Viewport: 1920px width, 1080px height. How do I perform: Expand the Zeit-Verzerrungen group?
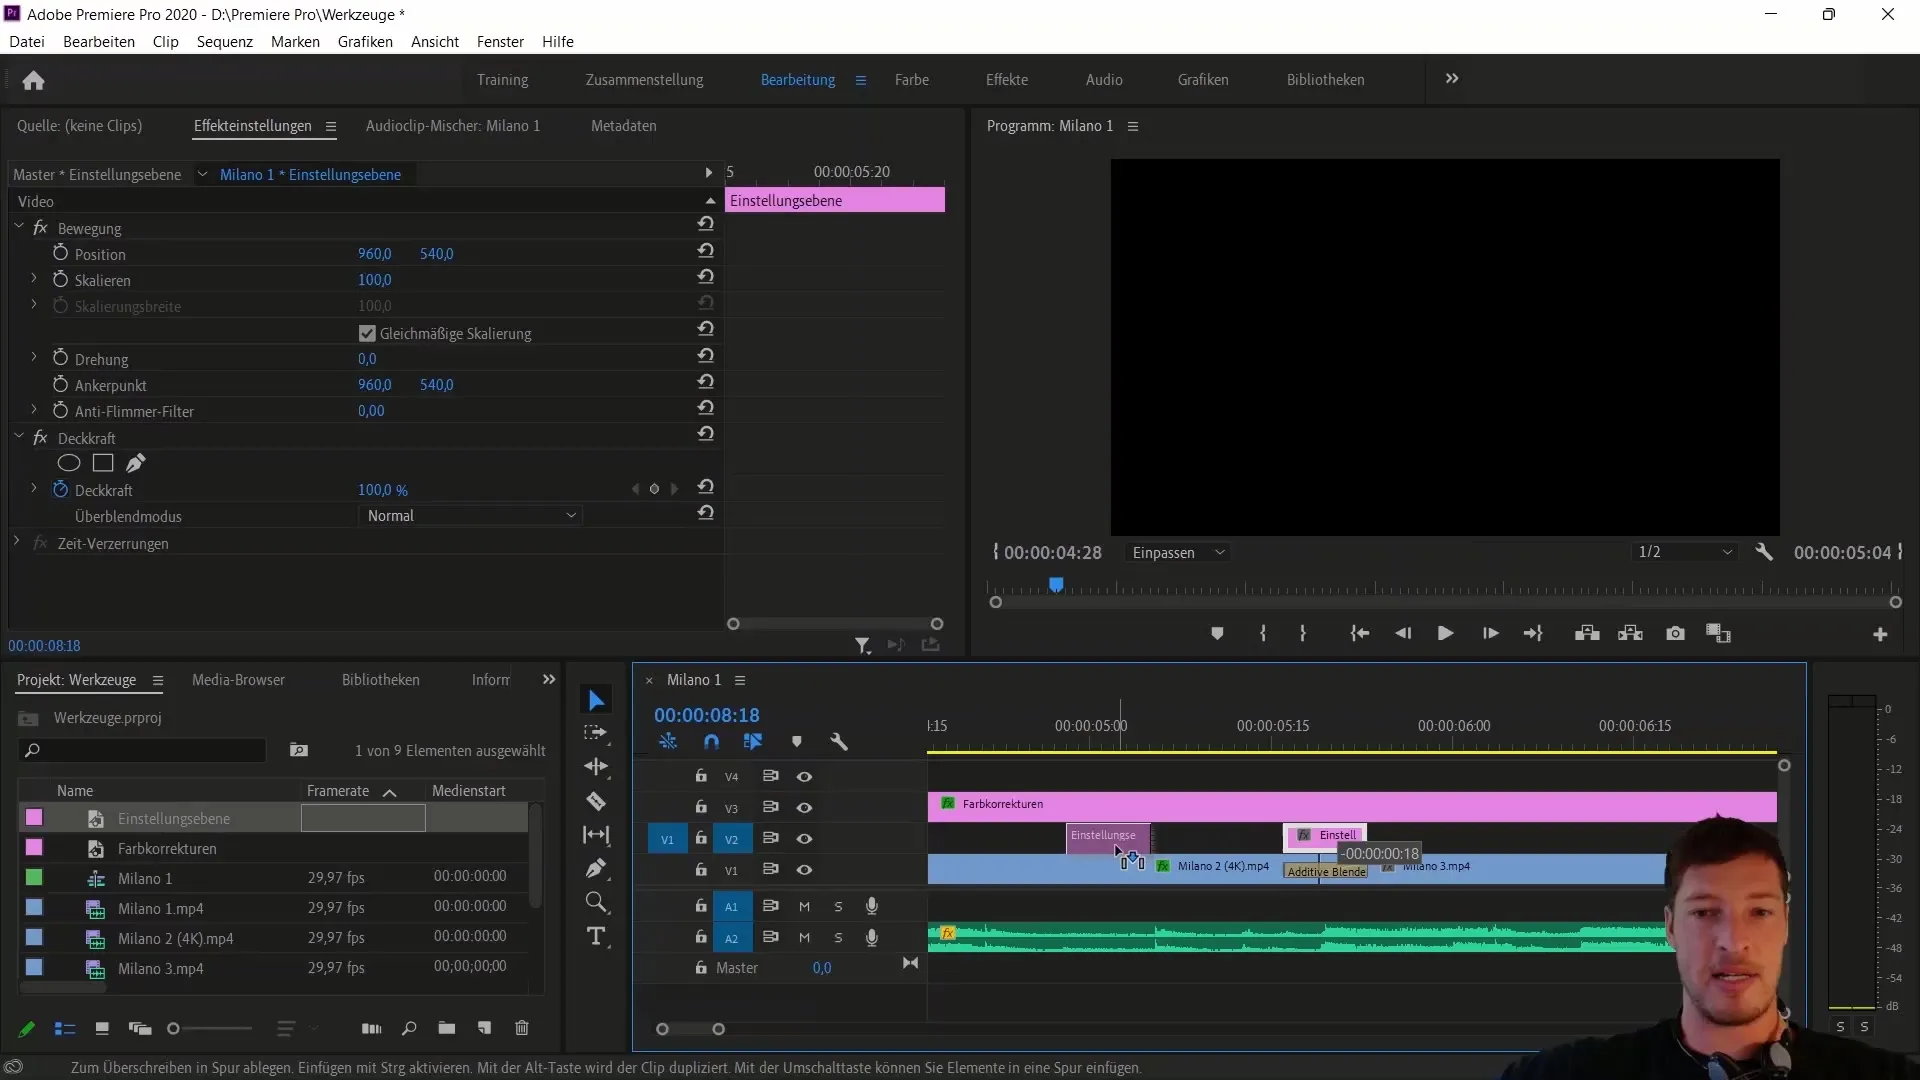point(17,542)
